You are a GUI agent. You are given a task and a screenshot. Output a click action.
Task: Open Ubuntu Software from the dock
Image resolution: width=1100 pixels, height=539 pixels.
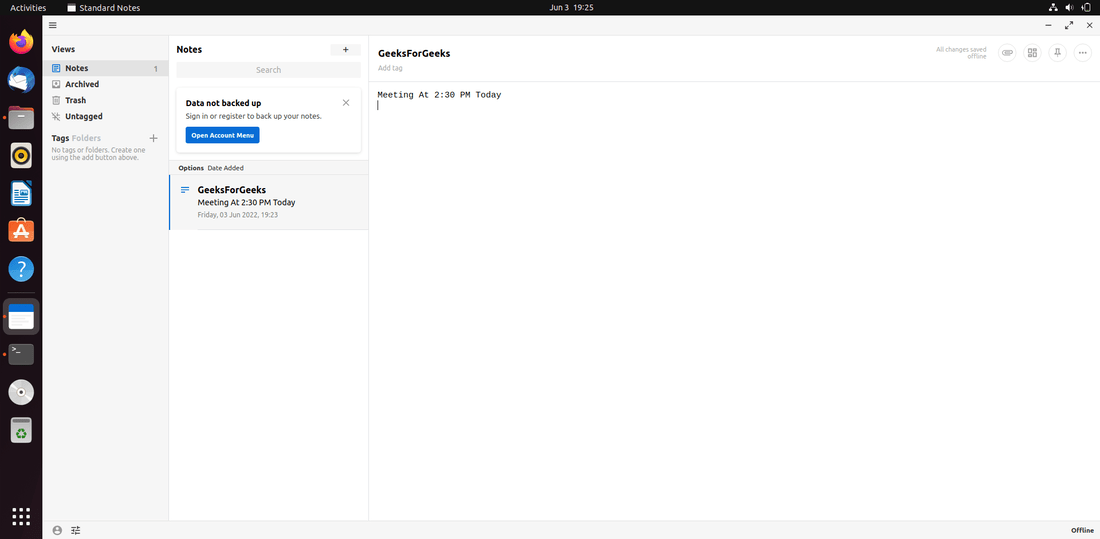click(x=21, y=231)
